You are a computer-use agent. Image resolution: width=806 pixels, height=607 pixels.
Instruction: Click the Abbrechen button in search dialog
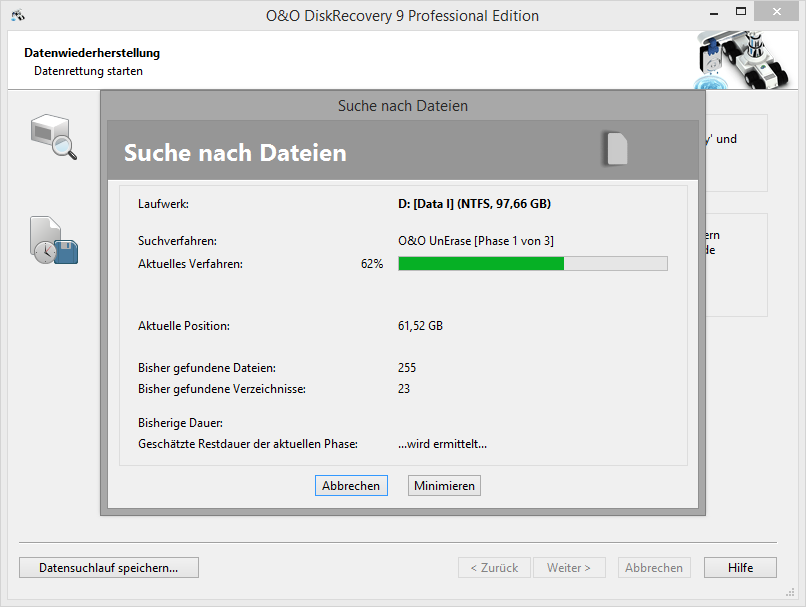pyautogui.click(x=351, y=486)
